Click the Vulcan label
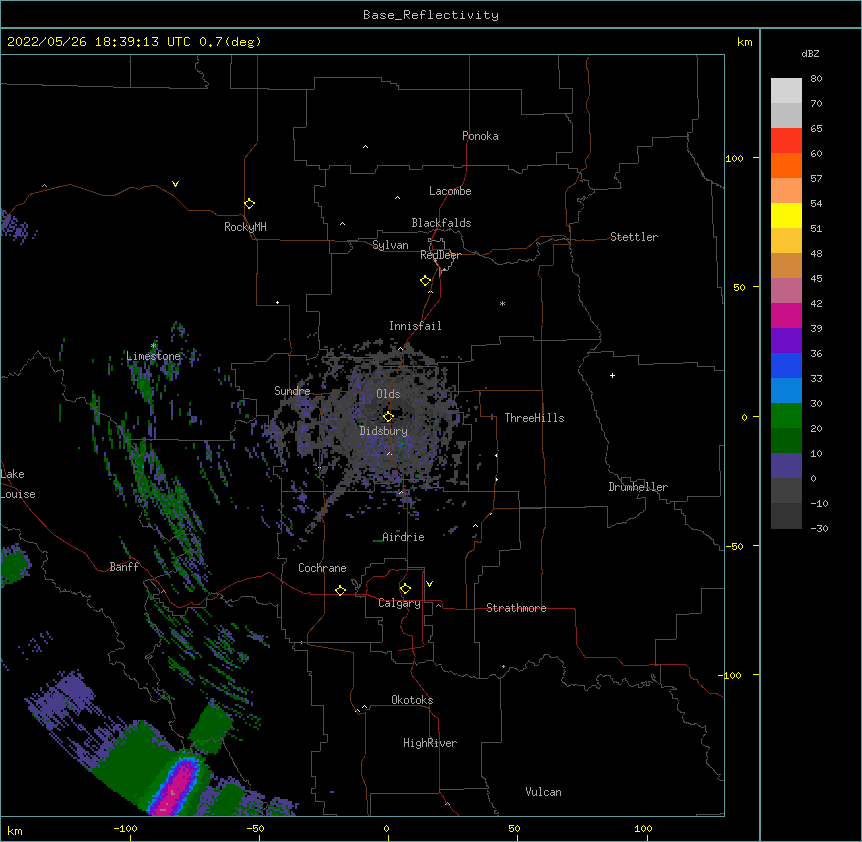This screenshot has height=842, width=862. 543,792
